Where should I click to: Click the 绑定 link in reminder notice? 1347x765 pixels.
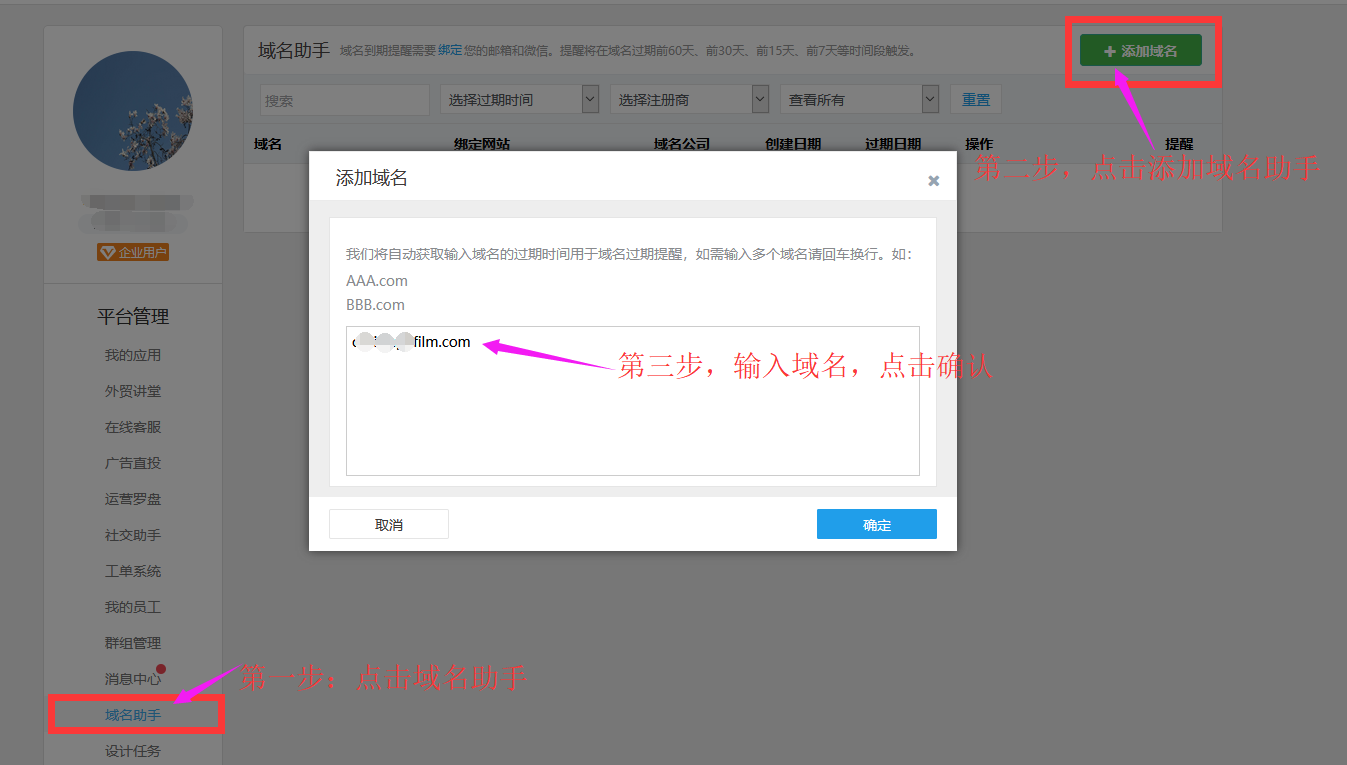[x=450, y=50]
